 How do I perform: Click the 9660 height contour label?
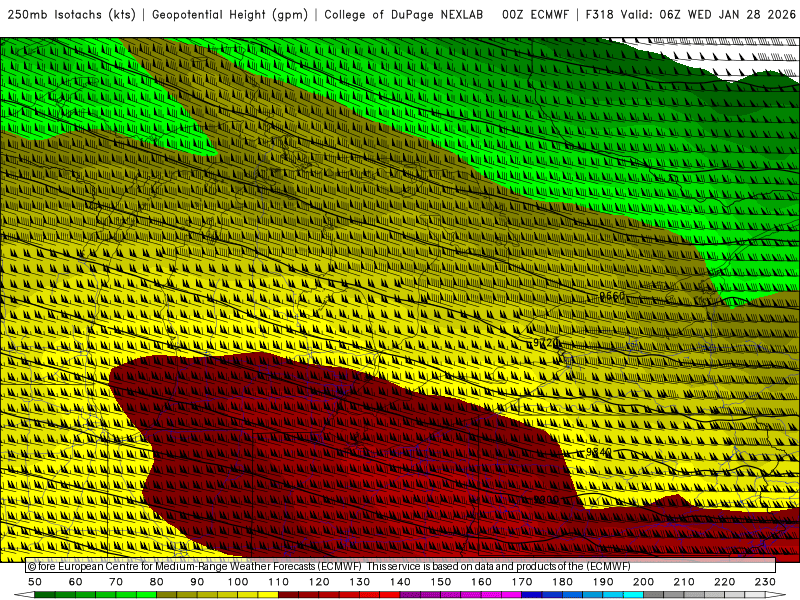pos(612,296)
